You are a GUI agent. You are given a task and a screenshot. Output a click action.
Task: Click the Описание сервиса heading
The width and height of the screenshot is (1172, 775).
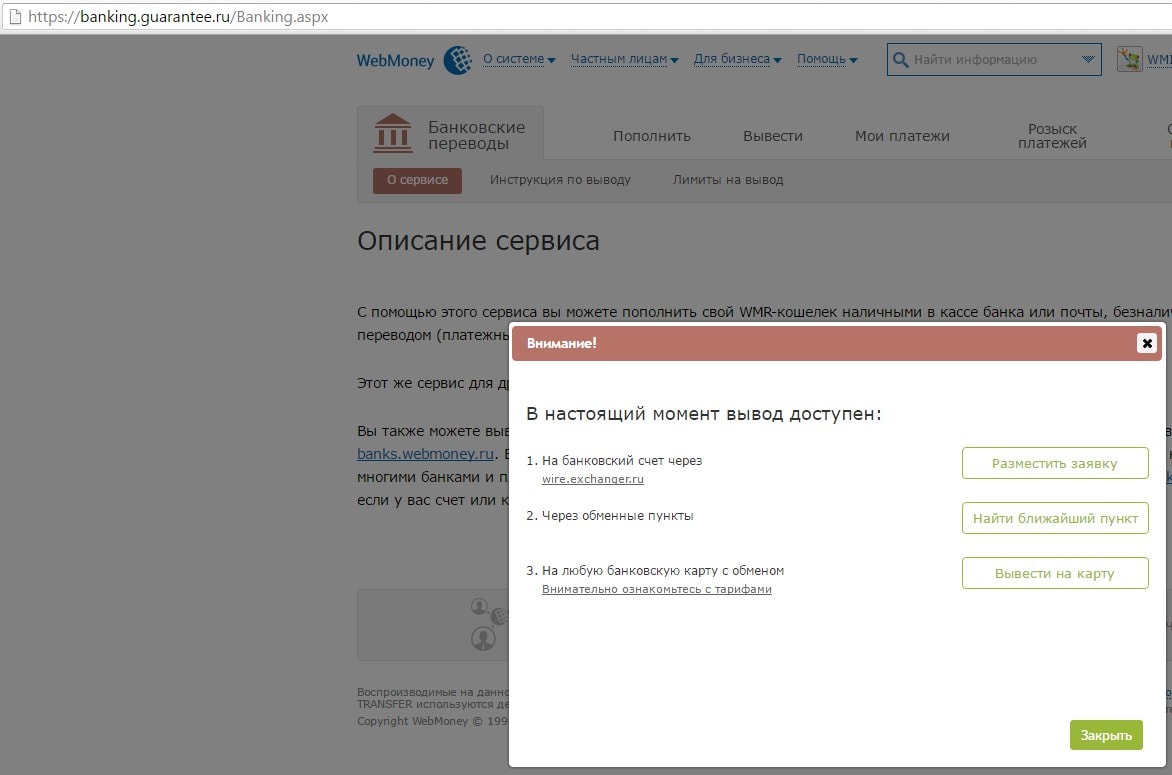478,241
